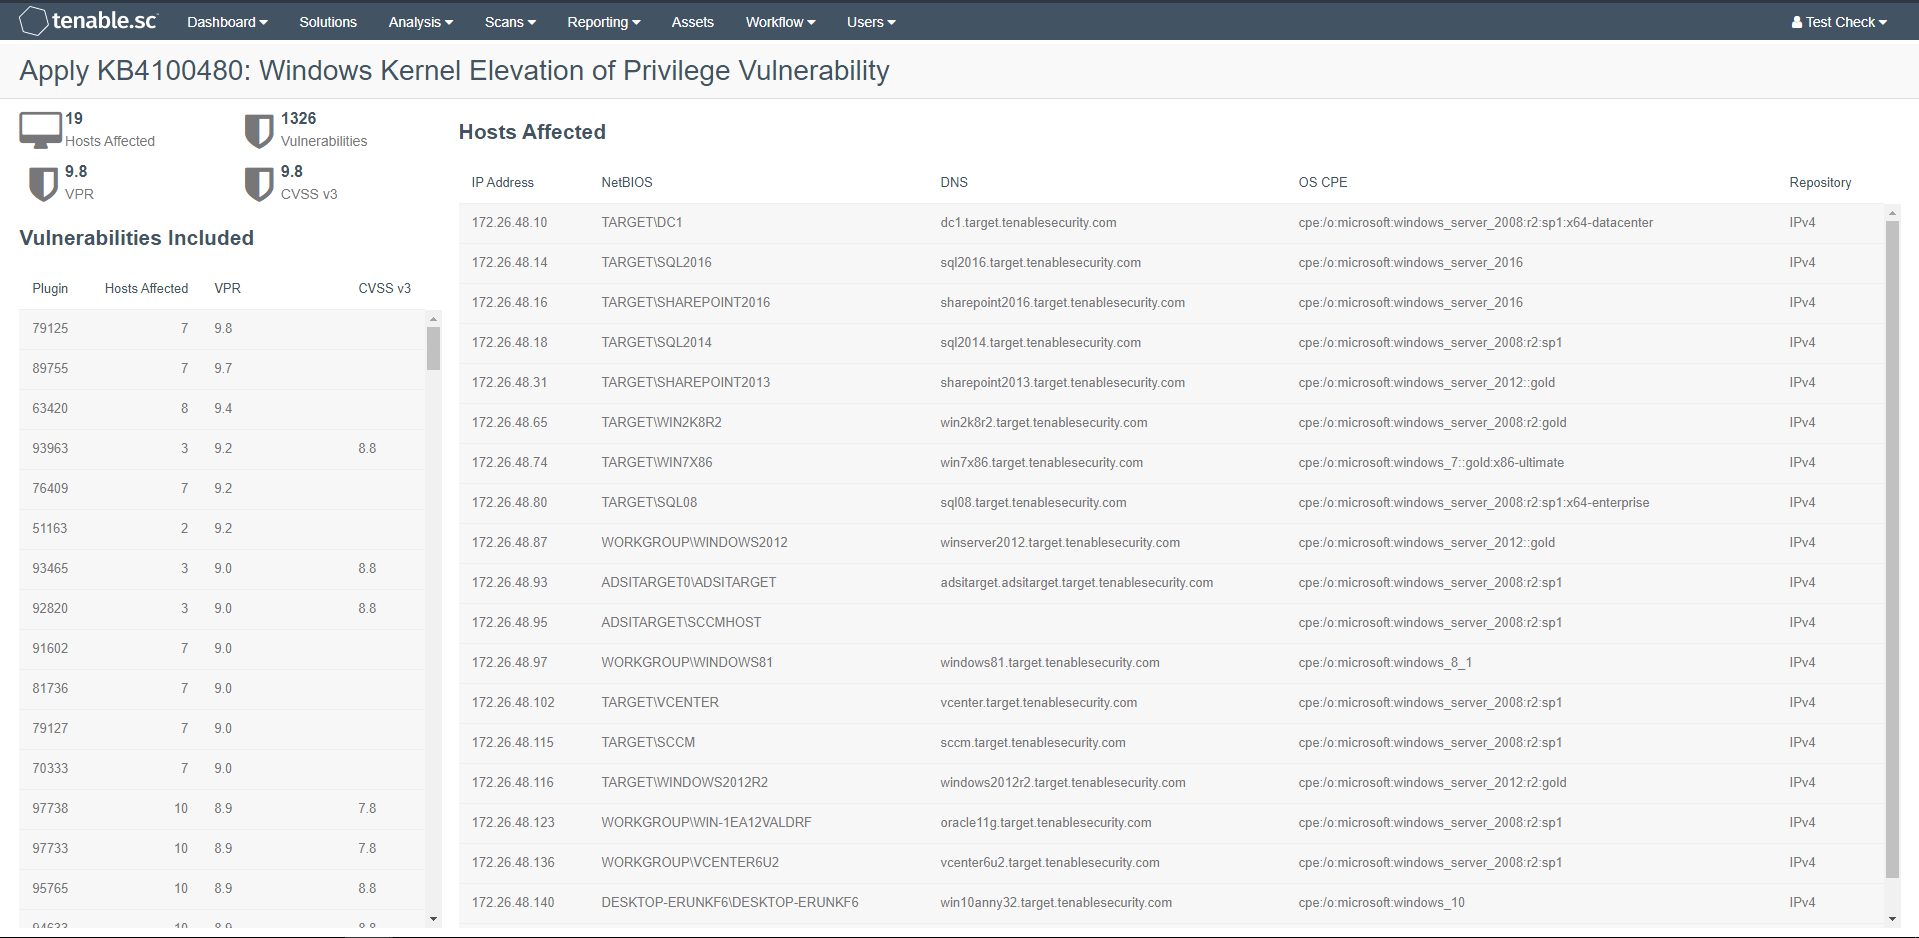This screenshot has width=1919, height=938.
Task: Click the CVSS v3 shield icon
Action: [258, 182]
